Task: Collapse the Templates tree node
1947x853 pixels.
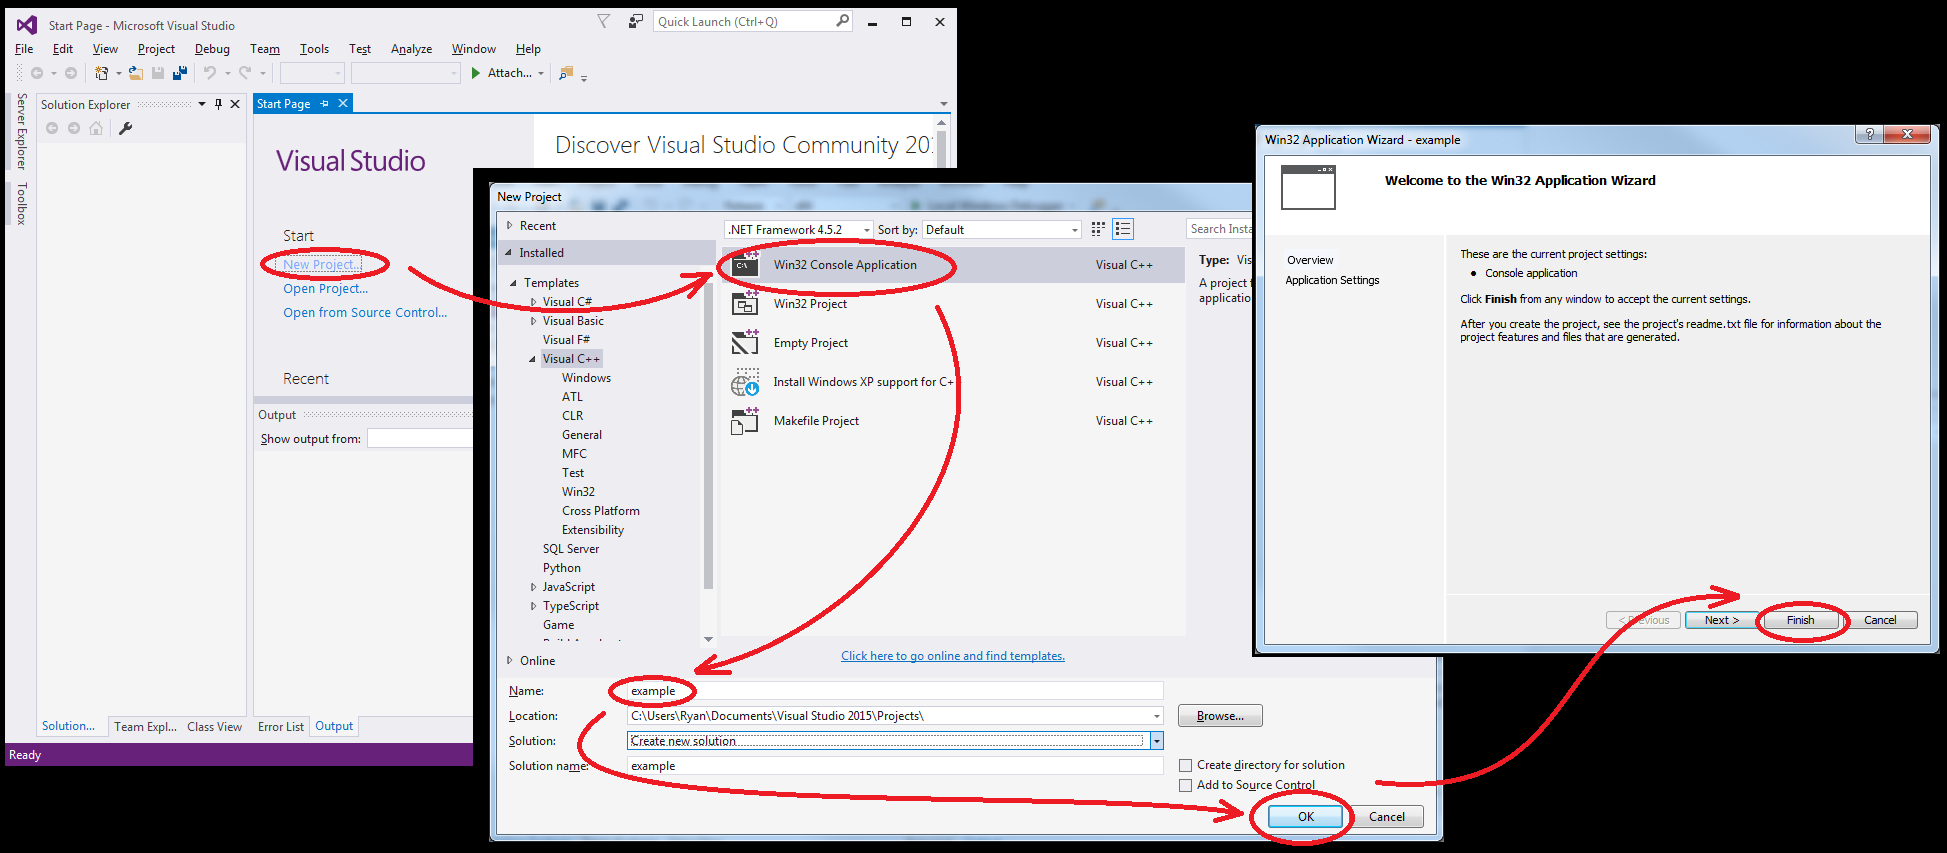Action: click(x=513, y=283)
